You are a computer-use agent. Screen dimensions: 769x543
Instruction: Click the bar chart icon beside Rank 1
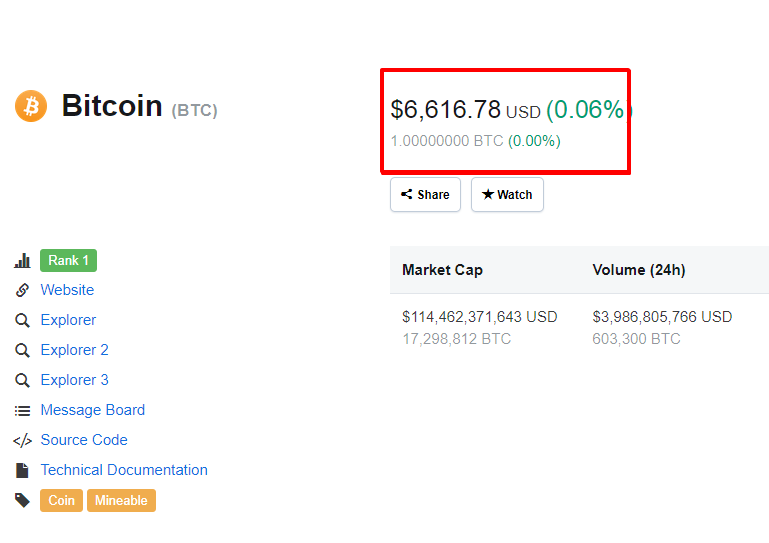click(22, 260)
